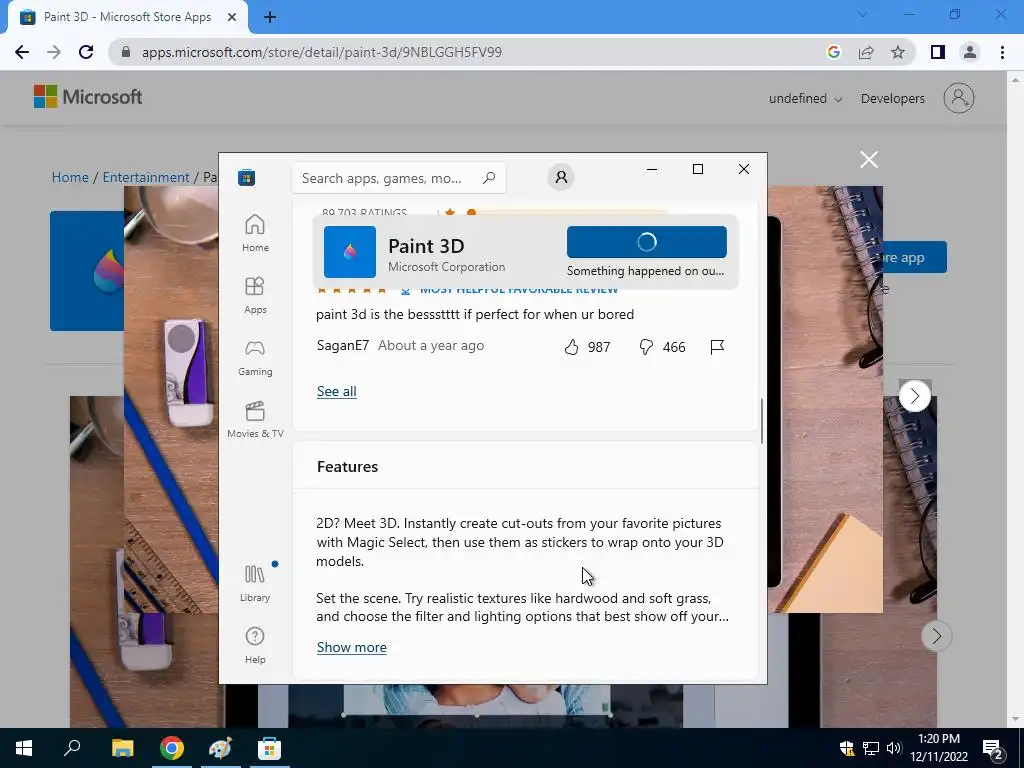Open a new Chrome tab
The image size is (1024, 768).
(270, 18)
